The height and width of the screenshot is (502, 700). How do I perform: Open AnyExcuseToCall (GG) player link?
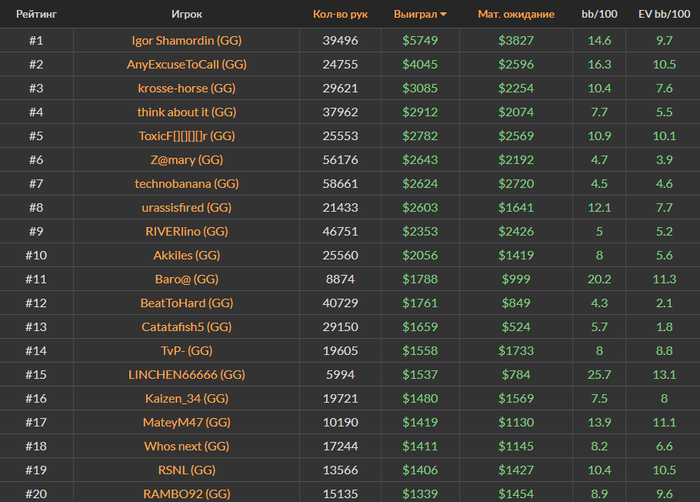coord(187,64)
